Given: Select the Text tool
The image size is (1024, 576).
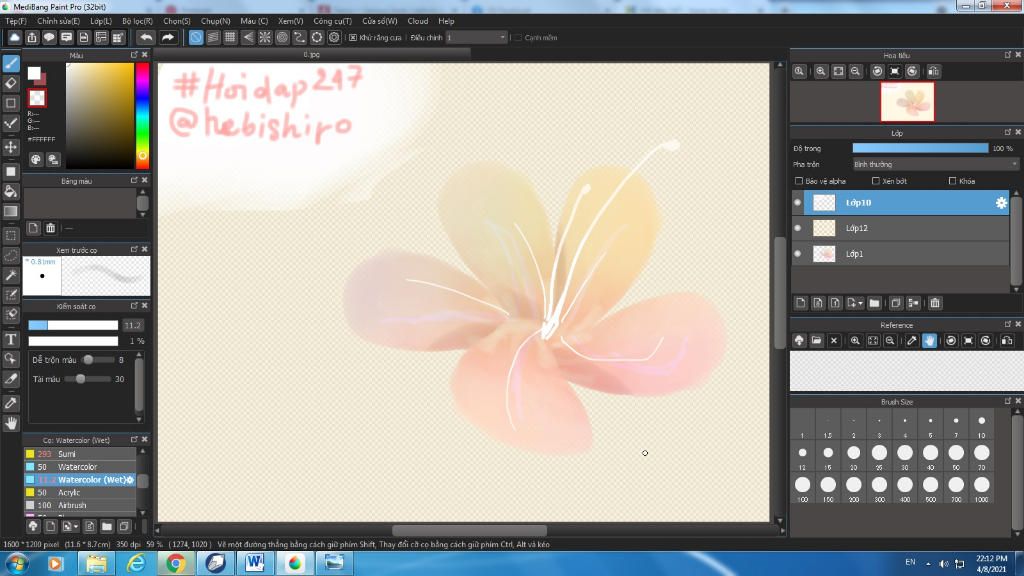Looking at the screenshot, I should point(11,339).
